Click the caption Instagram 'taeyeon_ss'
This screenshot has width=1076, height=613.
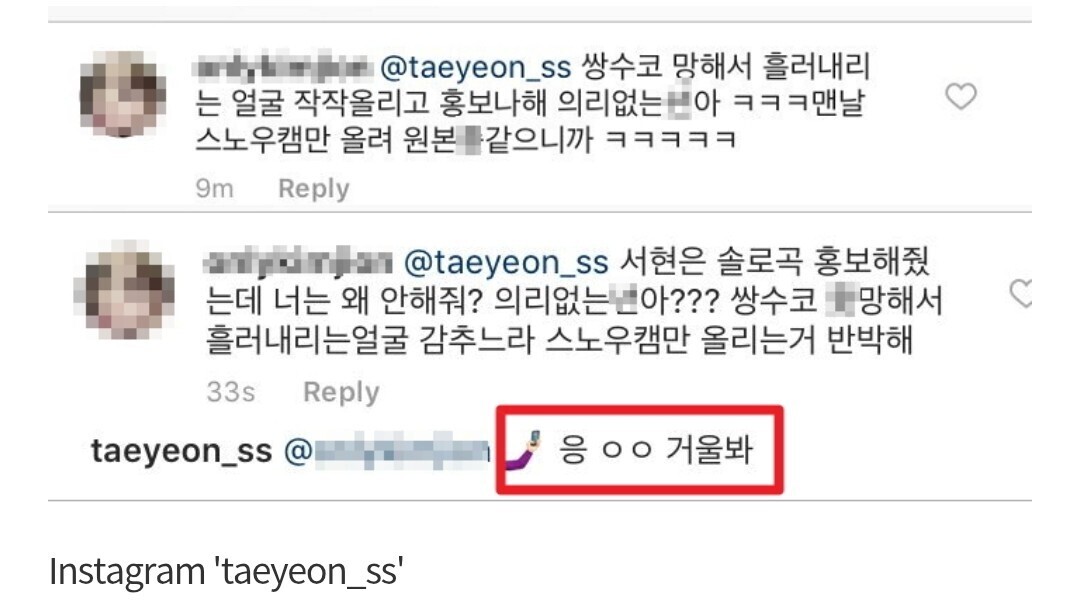point(226,571)
